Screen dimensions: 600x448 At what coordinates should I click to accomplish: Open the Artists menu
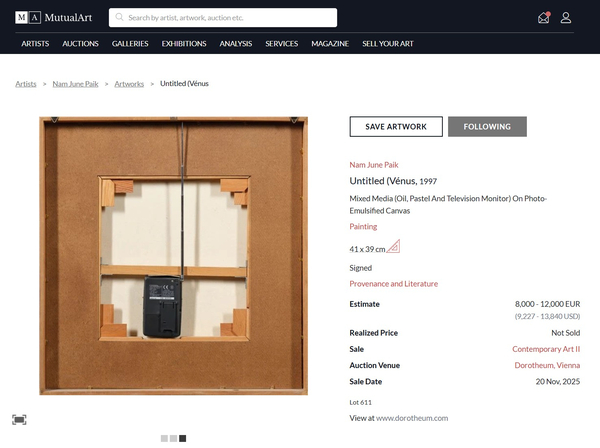(x=35, y=44)
